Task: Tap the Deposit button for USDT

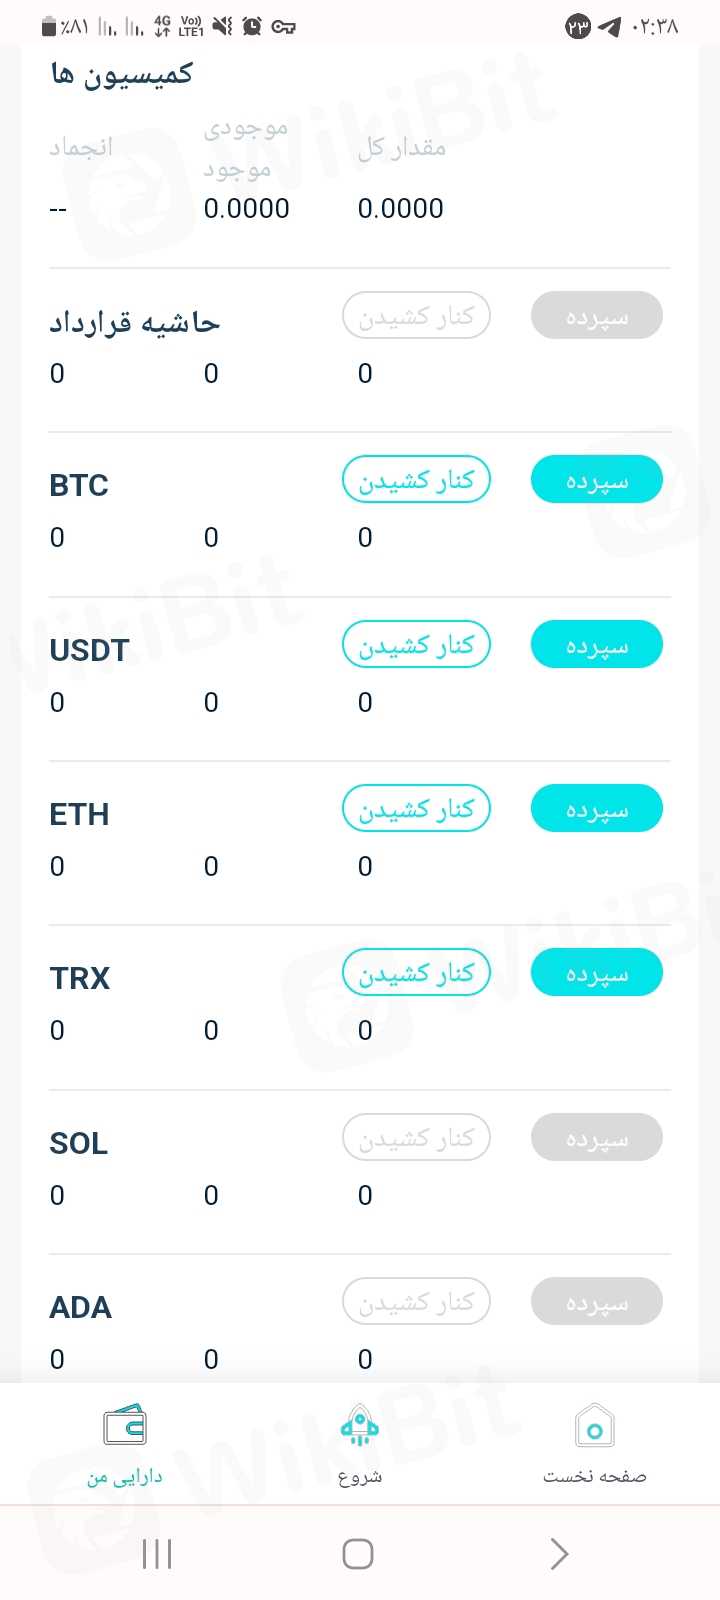Action: [596, 645]
